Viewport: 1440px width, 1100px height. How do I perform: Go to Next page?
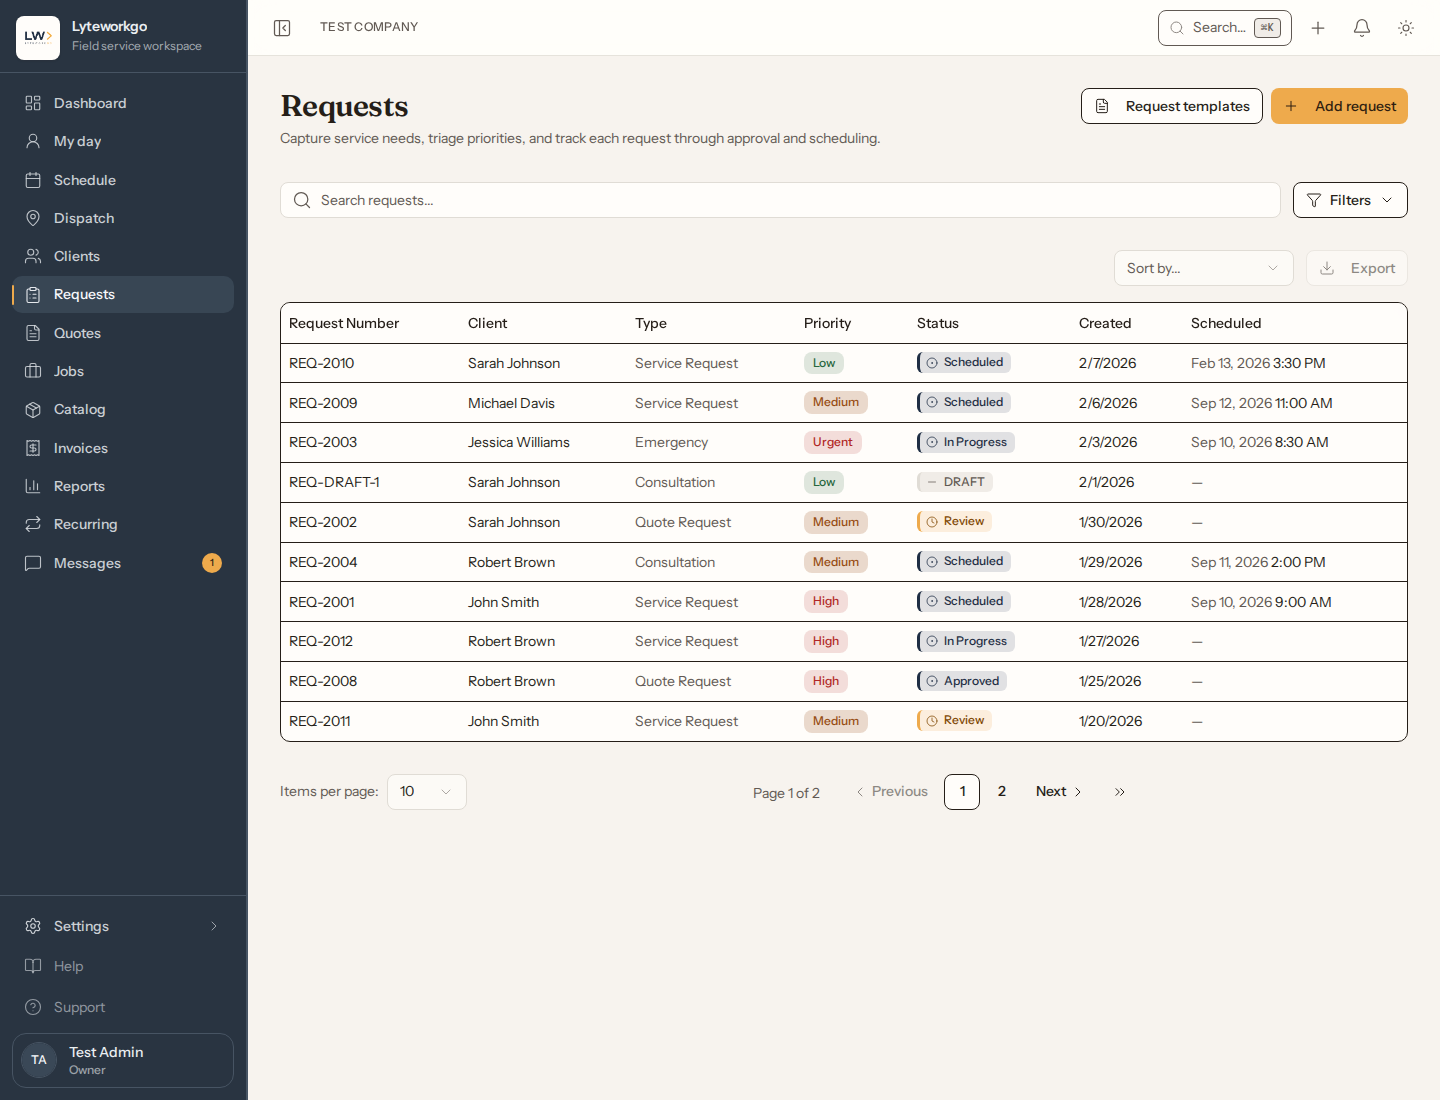[1059, 792]
